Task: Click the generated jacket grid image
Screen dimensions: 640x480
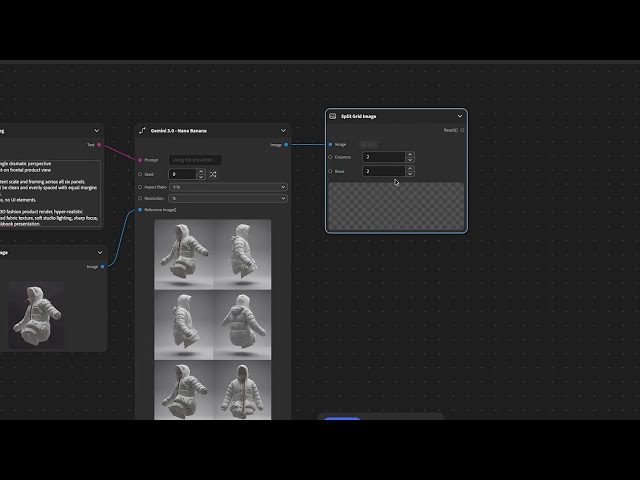Action: pyautogui.click(x=213, y=319)
